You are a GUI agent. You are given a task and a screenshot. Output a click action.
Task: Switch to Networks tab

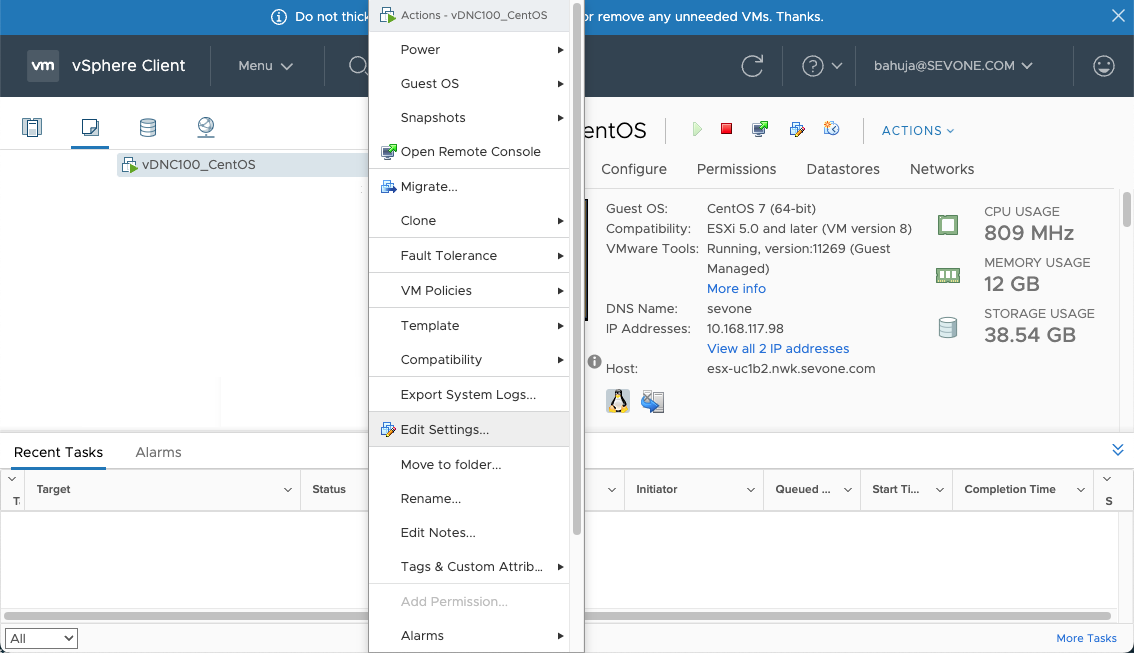[942, 169]
